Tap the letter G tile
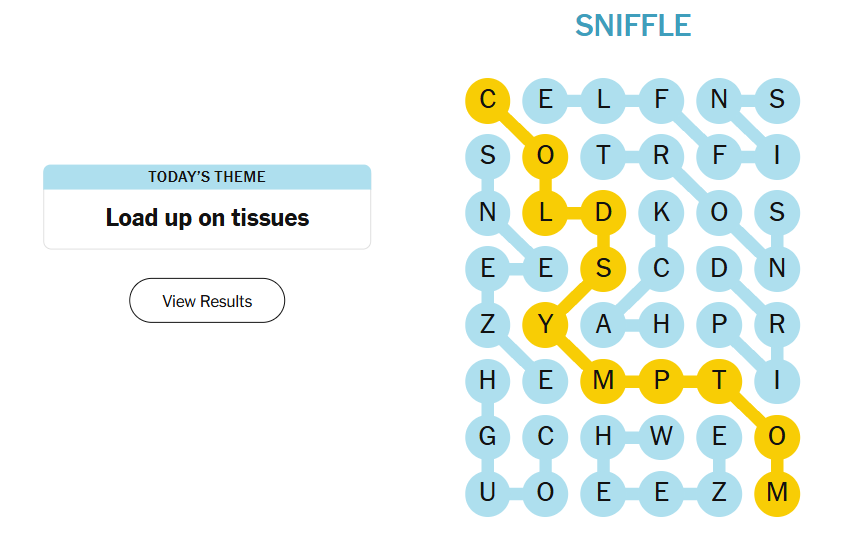 tap(488, 437)
